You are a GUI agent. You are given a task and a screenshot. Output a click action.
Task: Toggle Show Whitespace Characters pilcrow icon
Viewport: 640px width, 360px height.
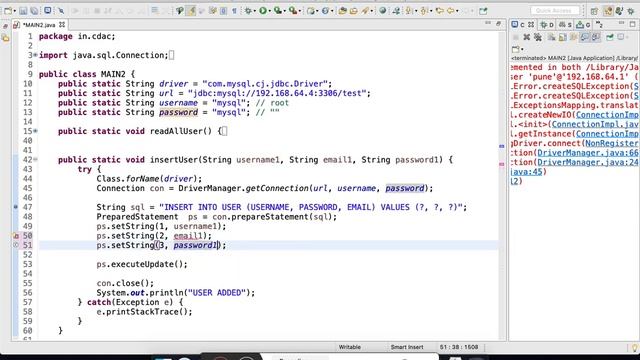tap(234, 11)
